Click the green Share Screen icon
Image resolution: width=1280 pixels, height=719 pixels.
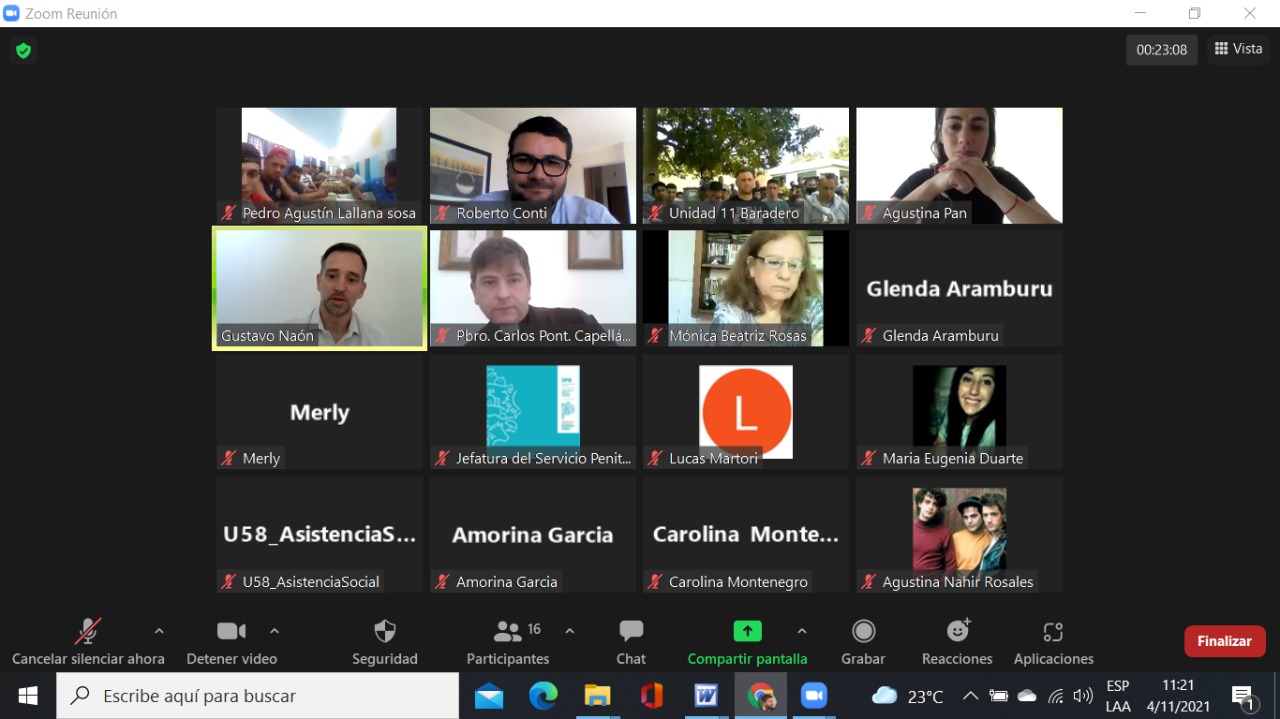[747, 631]
